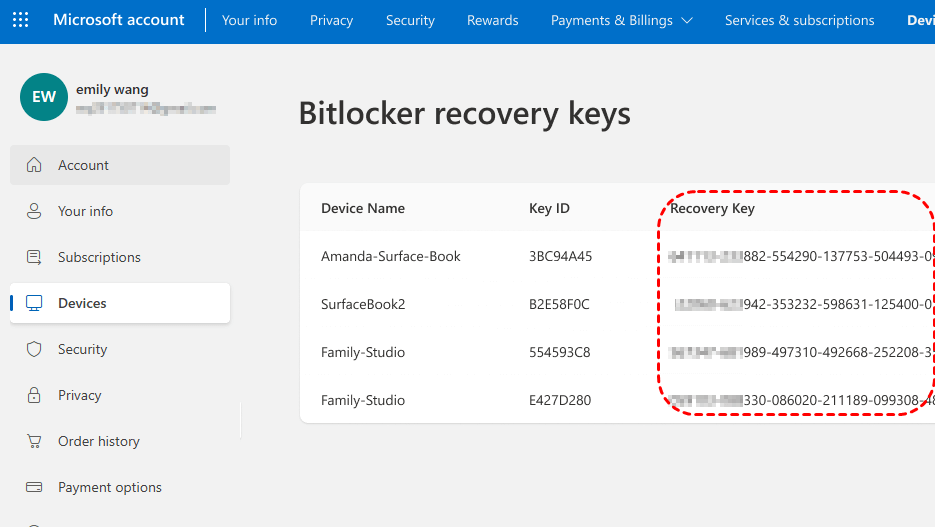
Task: Open Services & subscriptions in navigation
Action: click(x=800, y=20)
